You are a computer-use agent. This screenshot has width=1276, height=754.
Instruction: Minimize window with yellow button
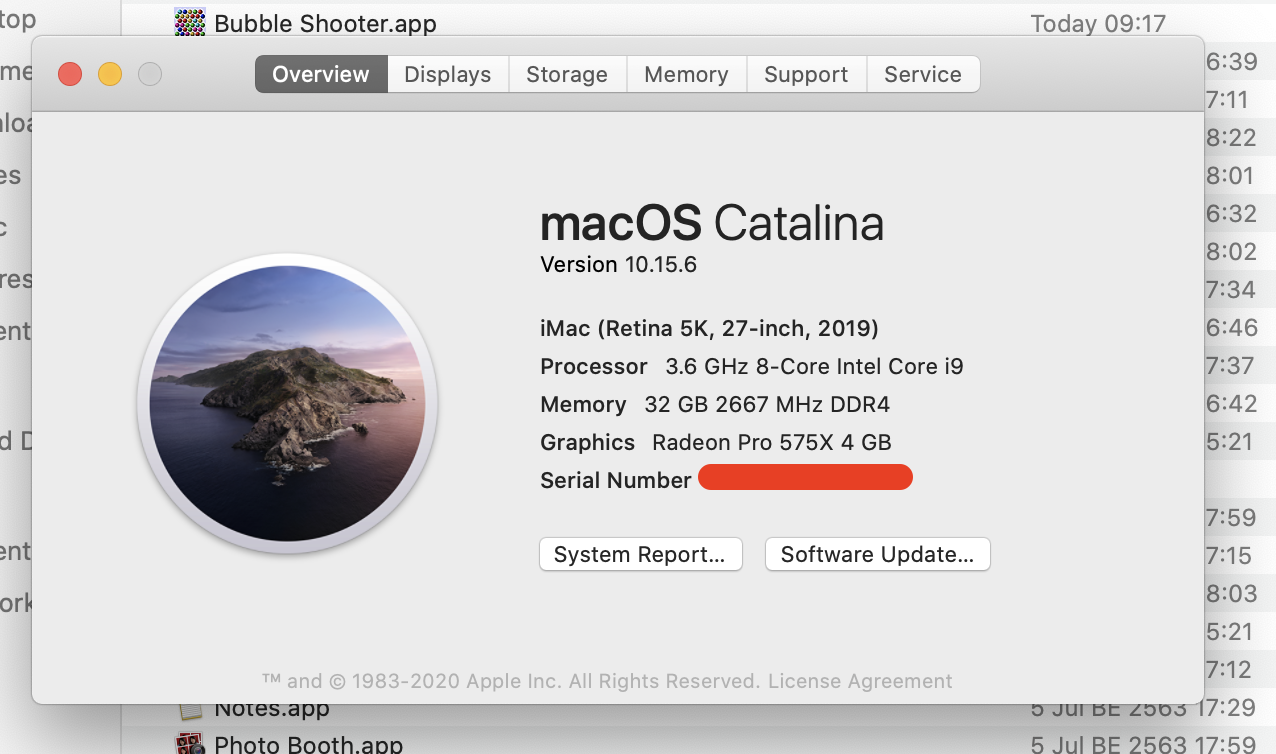tap(110, 74)
